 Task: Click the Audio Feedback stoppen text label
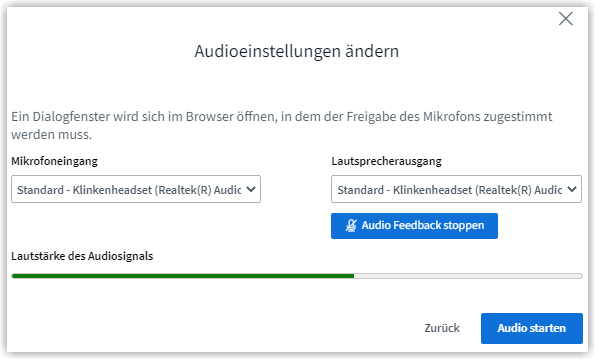click(x=423, y=225)
